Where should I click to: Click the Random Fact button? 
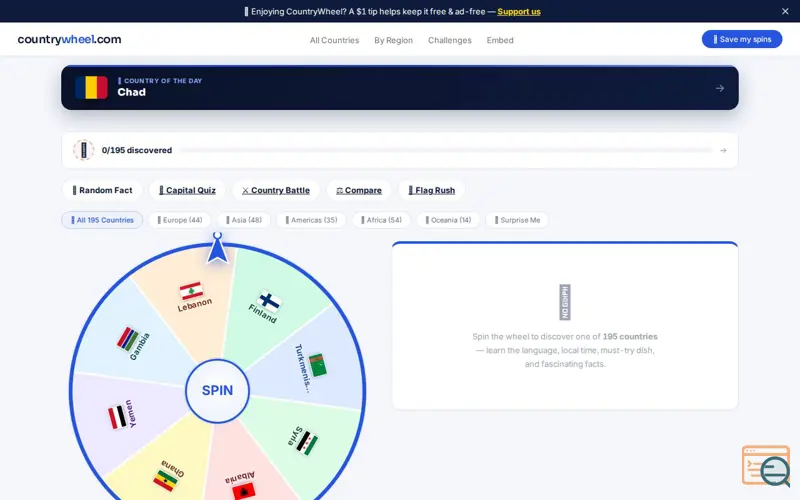click(x=102, y=190)
